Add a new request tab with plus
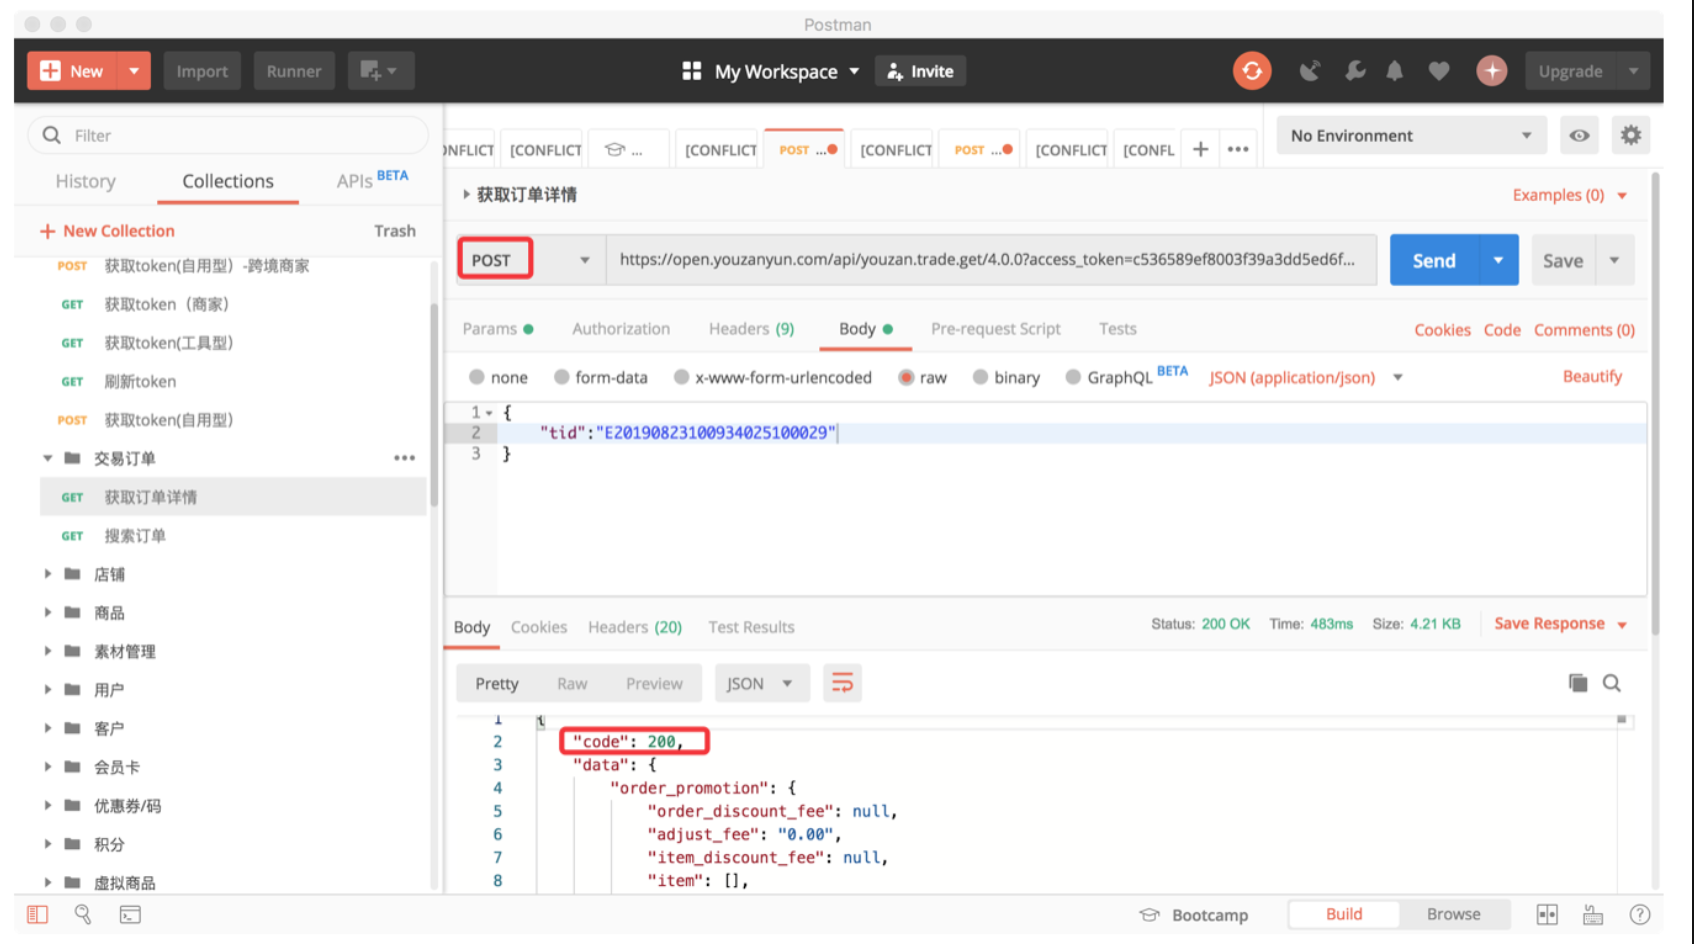The height and width of the screenshot is (944, 1694). click(x=1200, y=149)
